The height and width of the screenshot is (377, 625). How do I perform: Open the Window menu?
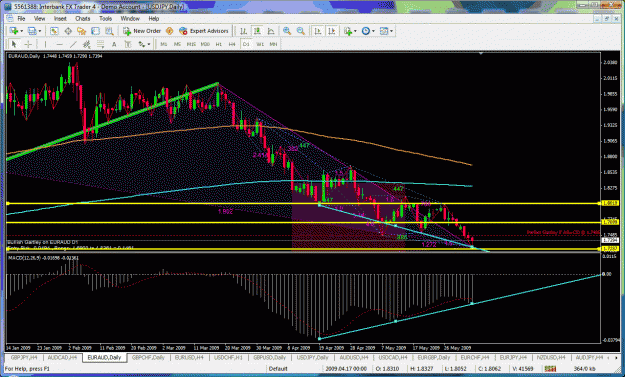coord(130,18)
